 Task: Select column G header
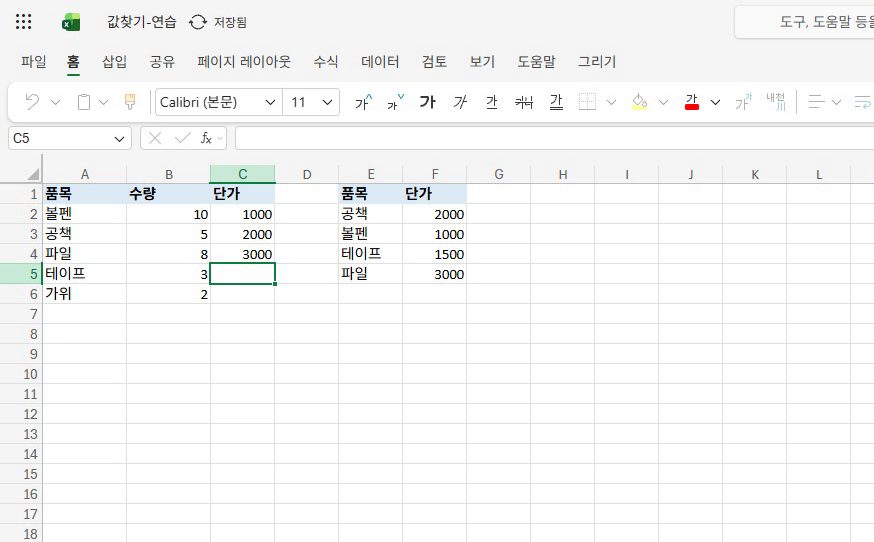(x=498, y=174)
